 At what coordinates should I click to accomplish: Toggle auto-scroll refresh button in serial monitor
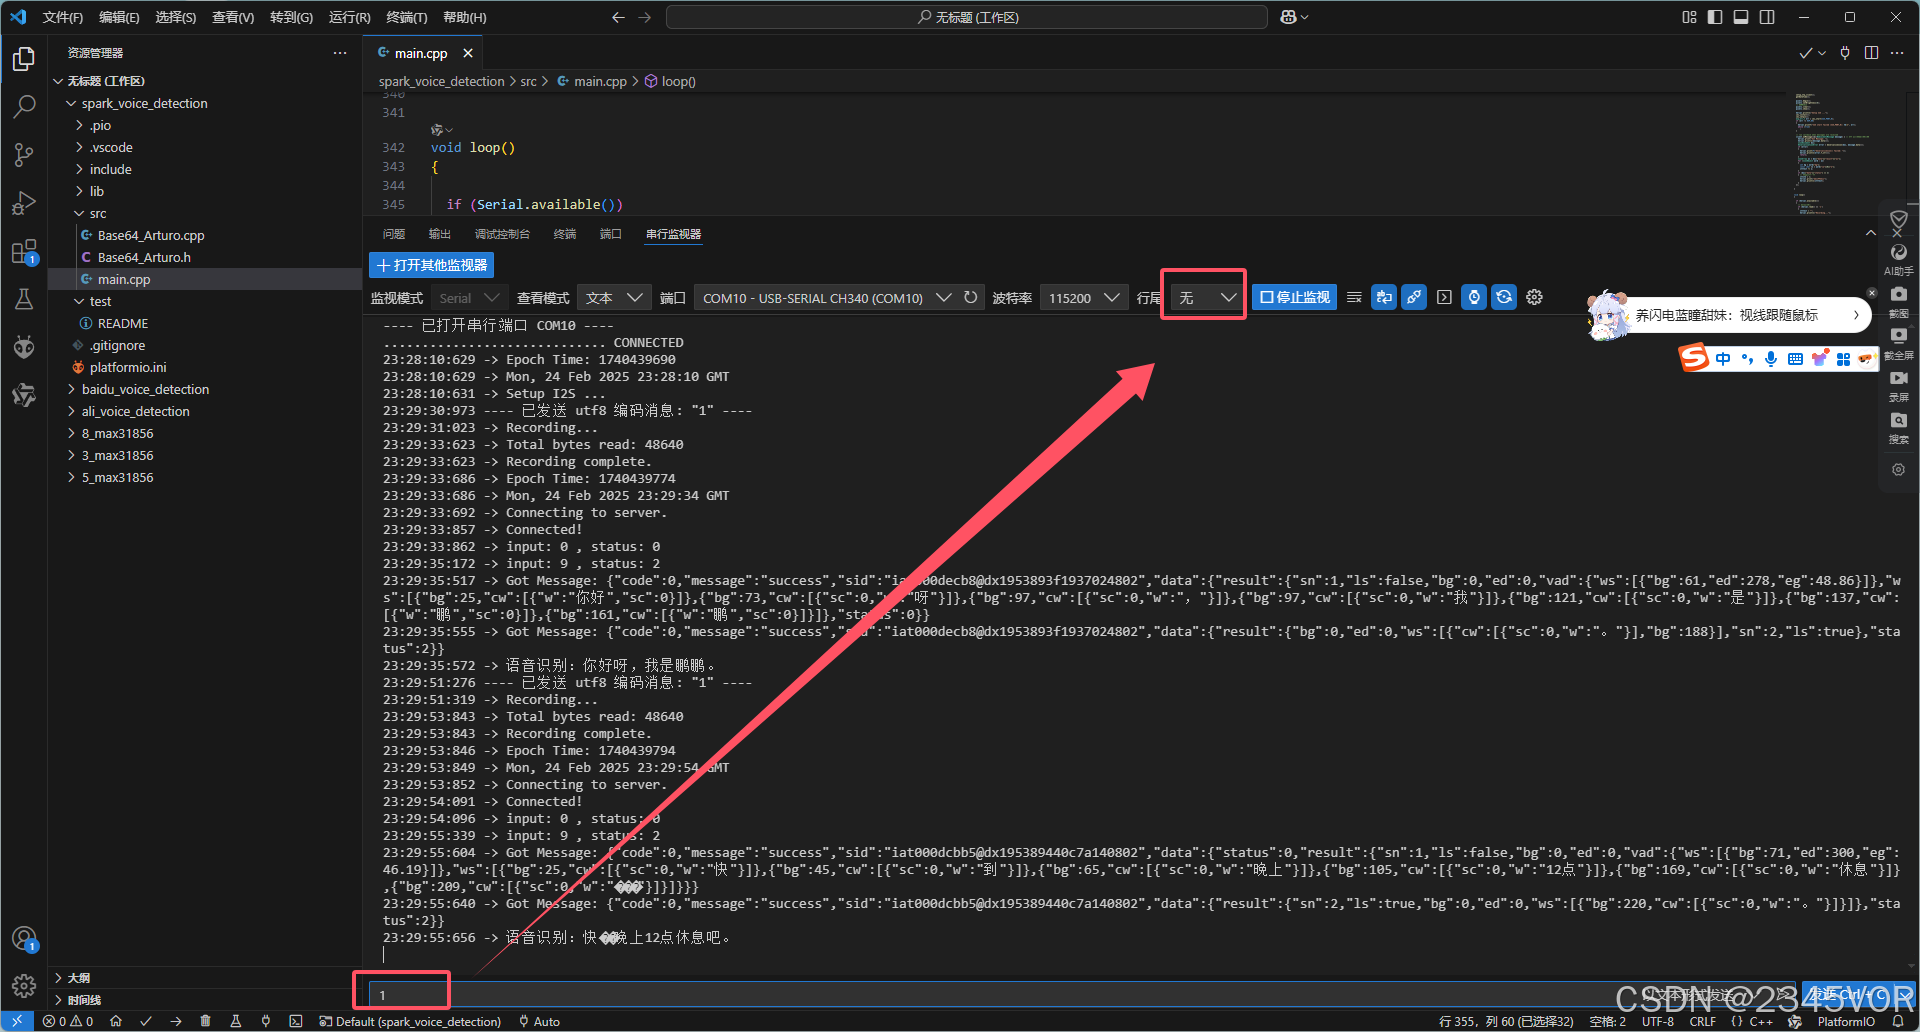[x=1504, y=297]
